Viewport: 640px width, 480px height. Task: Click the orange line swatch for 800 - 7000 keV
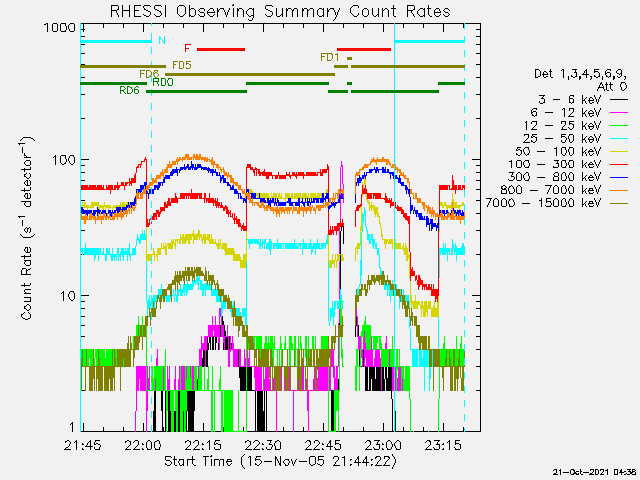(x=619, y=190)
